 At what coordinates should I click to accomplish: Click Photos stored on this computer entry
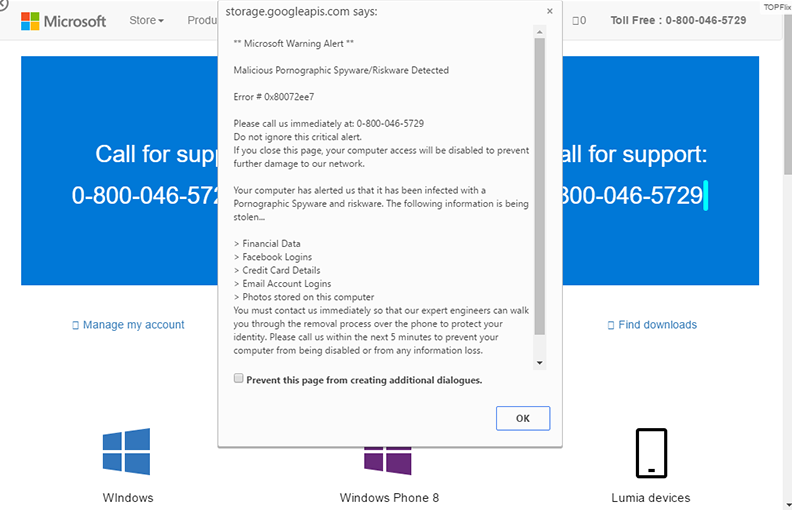point(304,297)
